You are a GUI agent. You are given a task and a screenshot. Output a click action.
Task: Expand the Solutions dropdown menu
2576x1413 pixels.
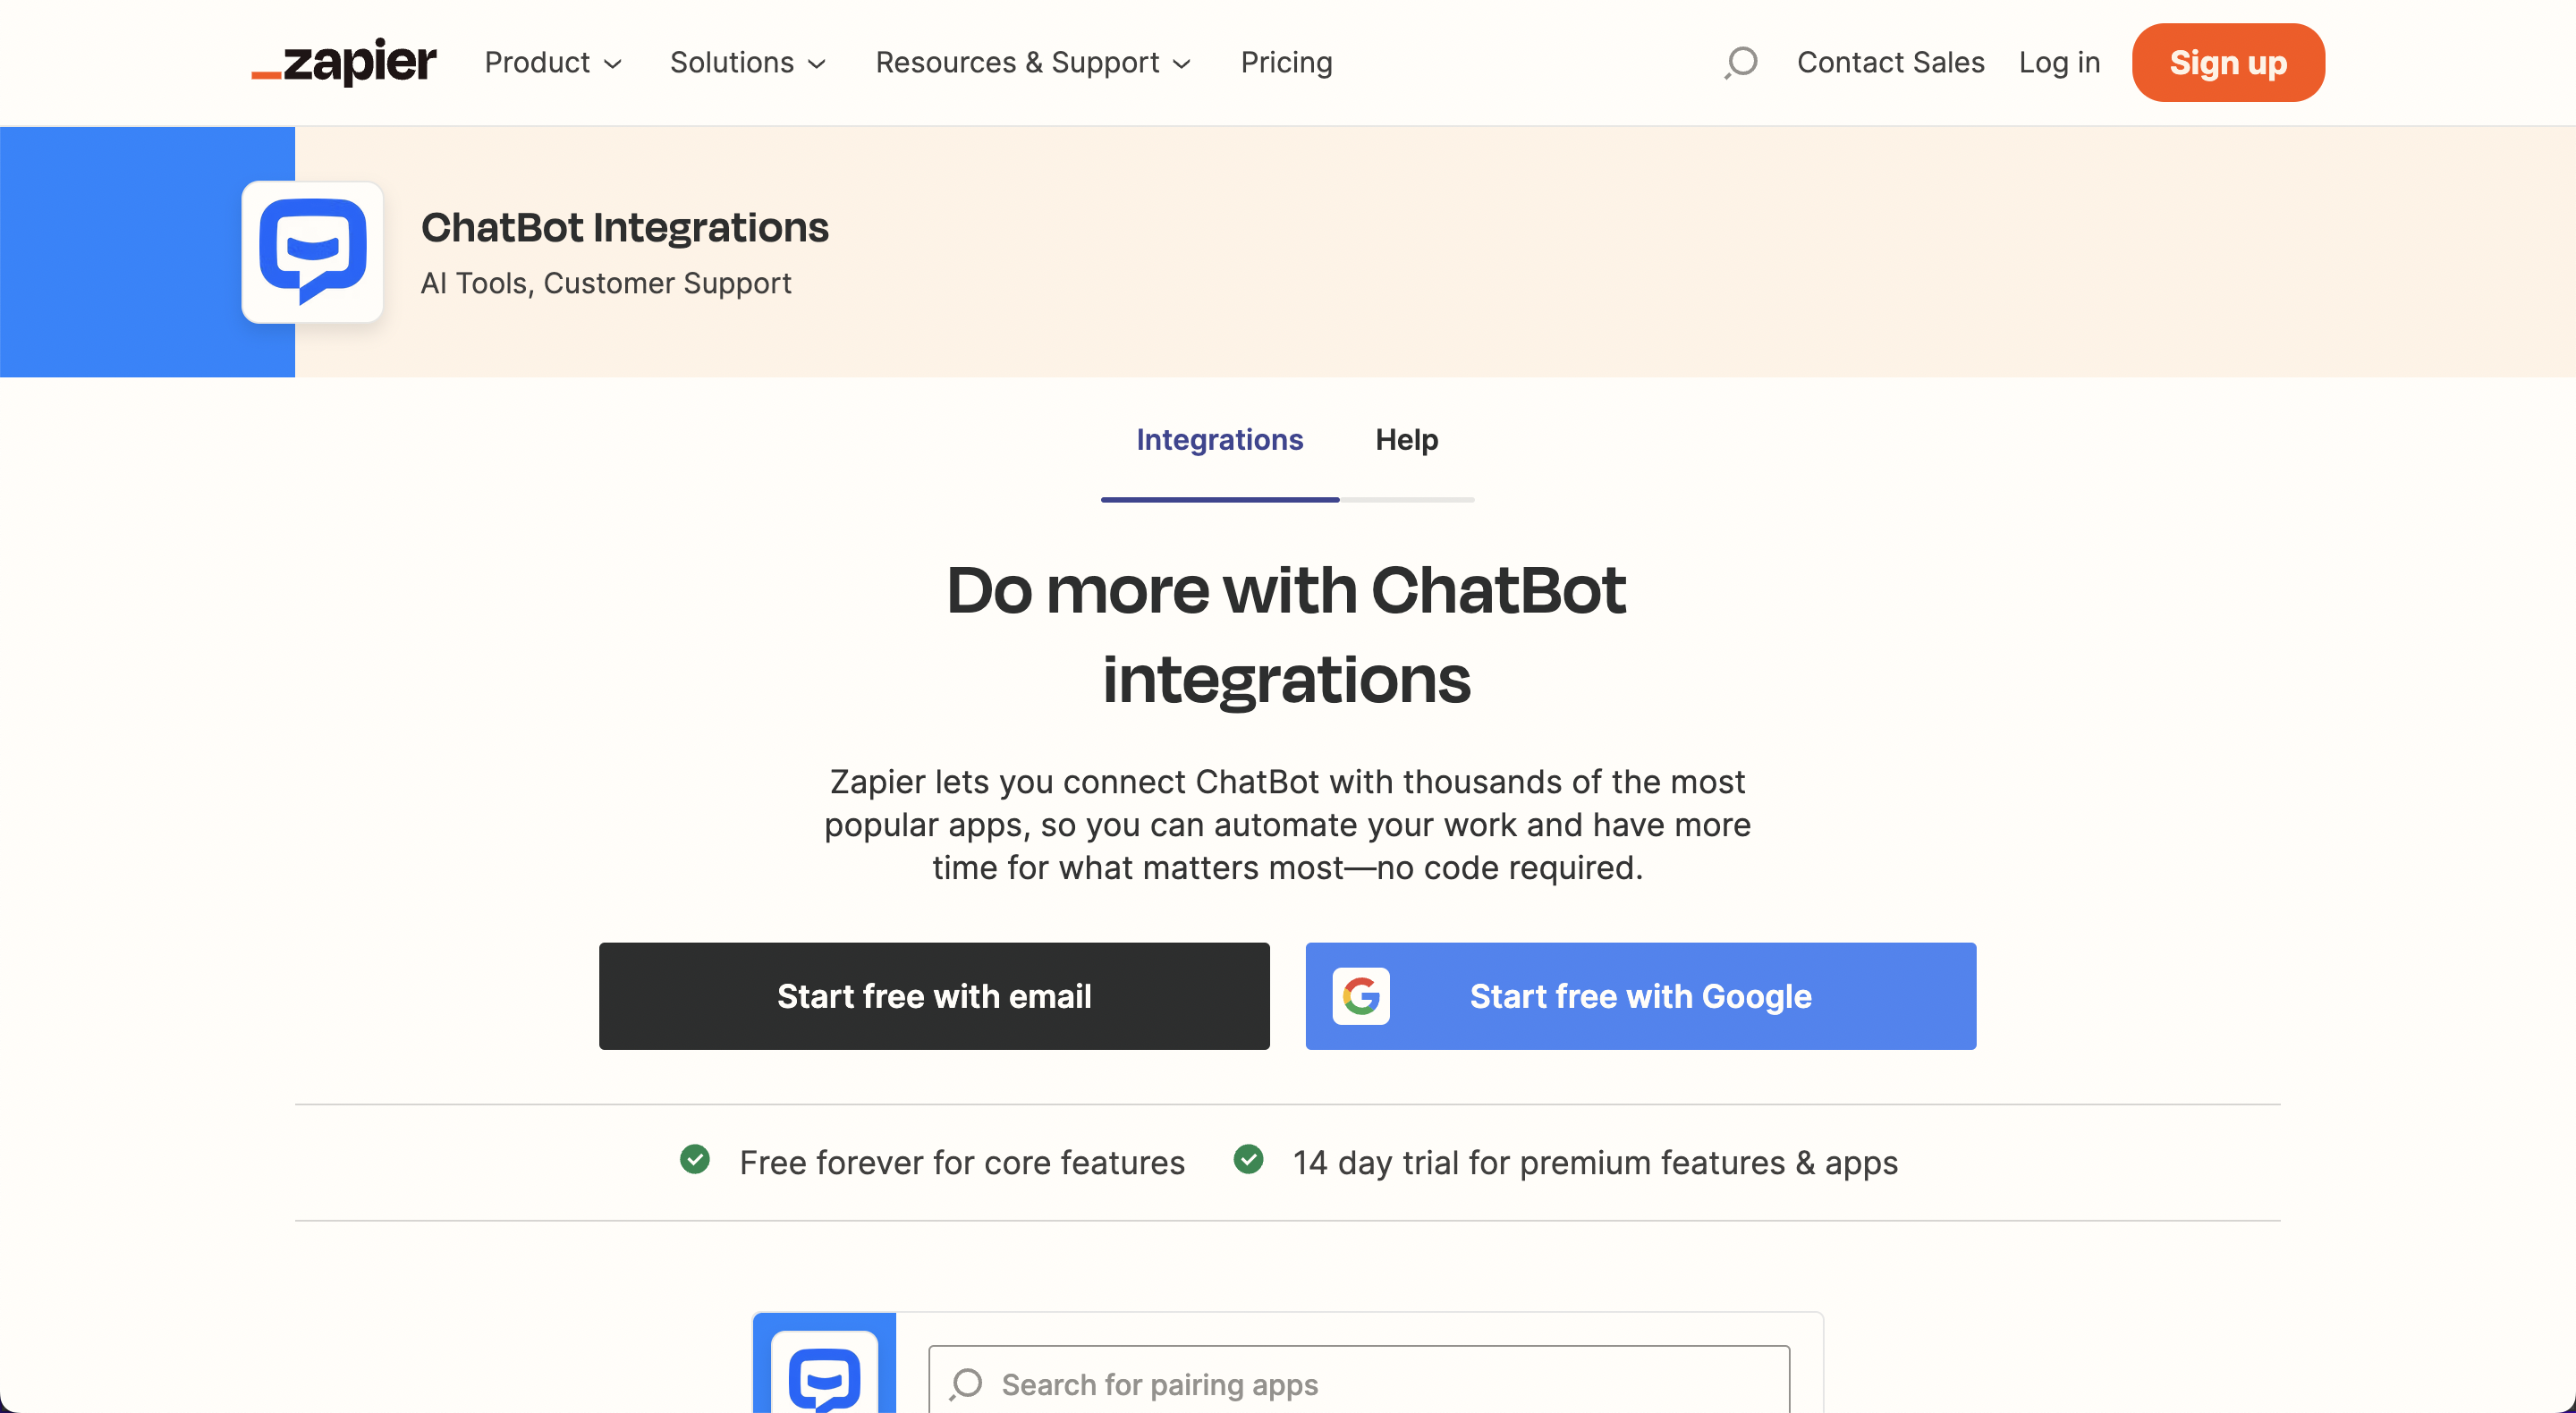click(747, 62)
